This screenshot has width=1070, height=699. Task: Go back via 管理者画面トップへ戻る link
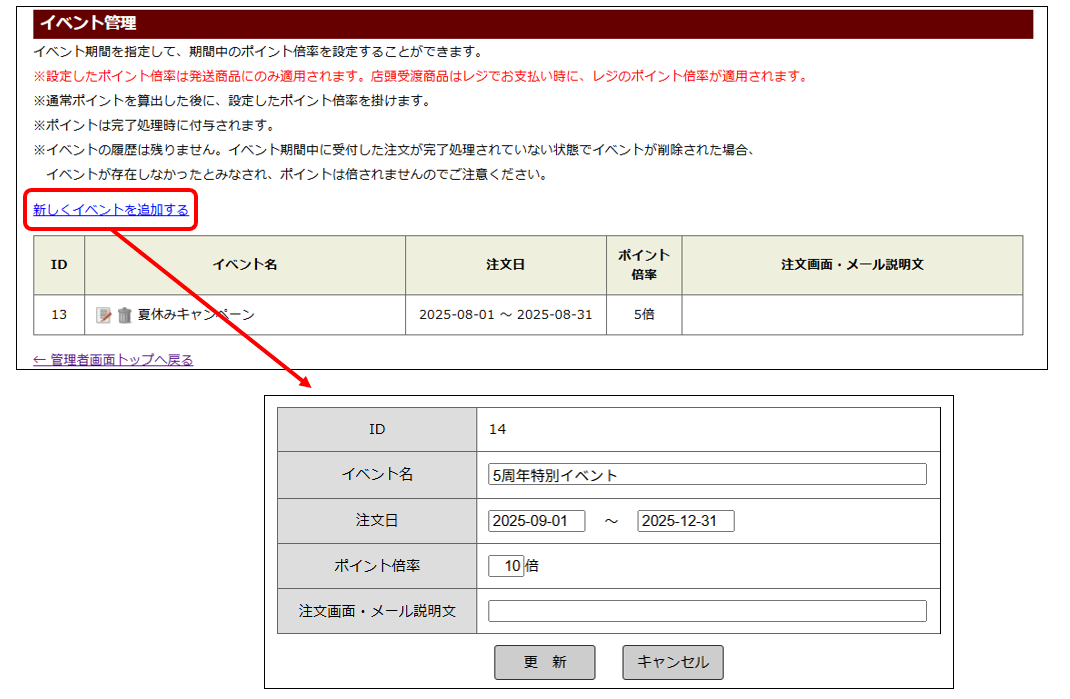[113, 360]
